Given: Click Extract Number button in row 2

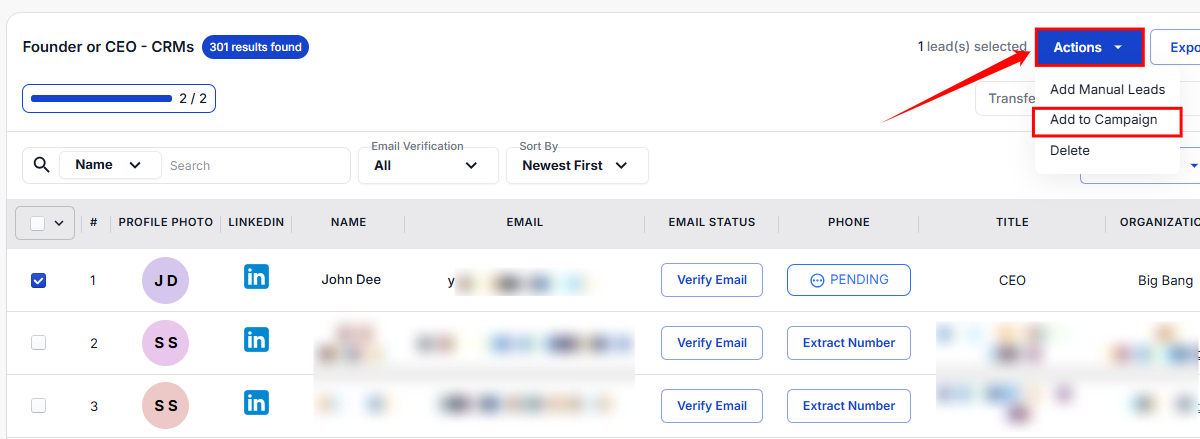Looking at the screenshot, I should [849, 343].
